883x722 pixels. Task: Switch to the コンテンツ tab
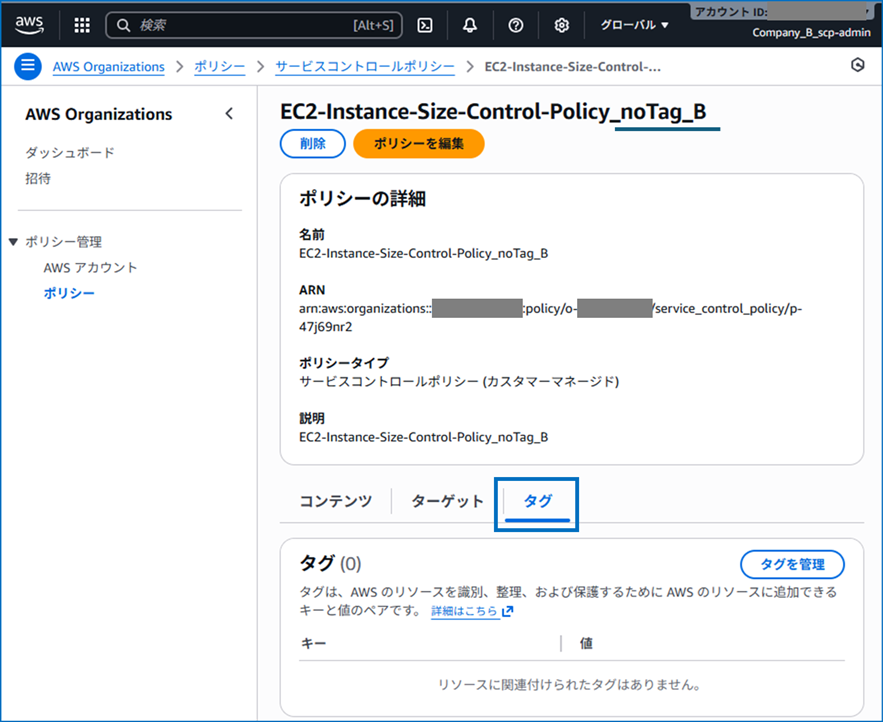335,501
